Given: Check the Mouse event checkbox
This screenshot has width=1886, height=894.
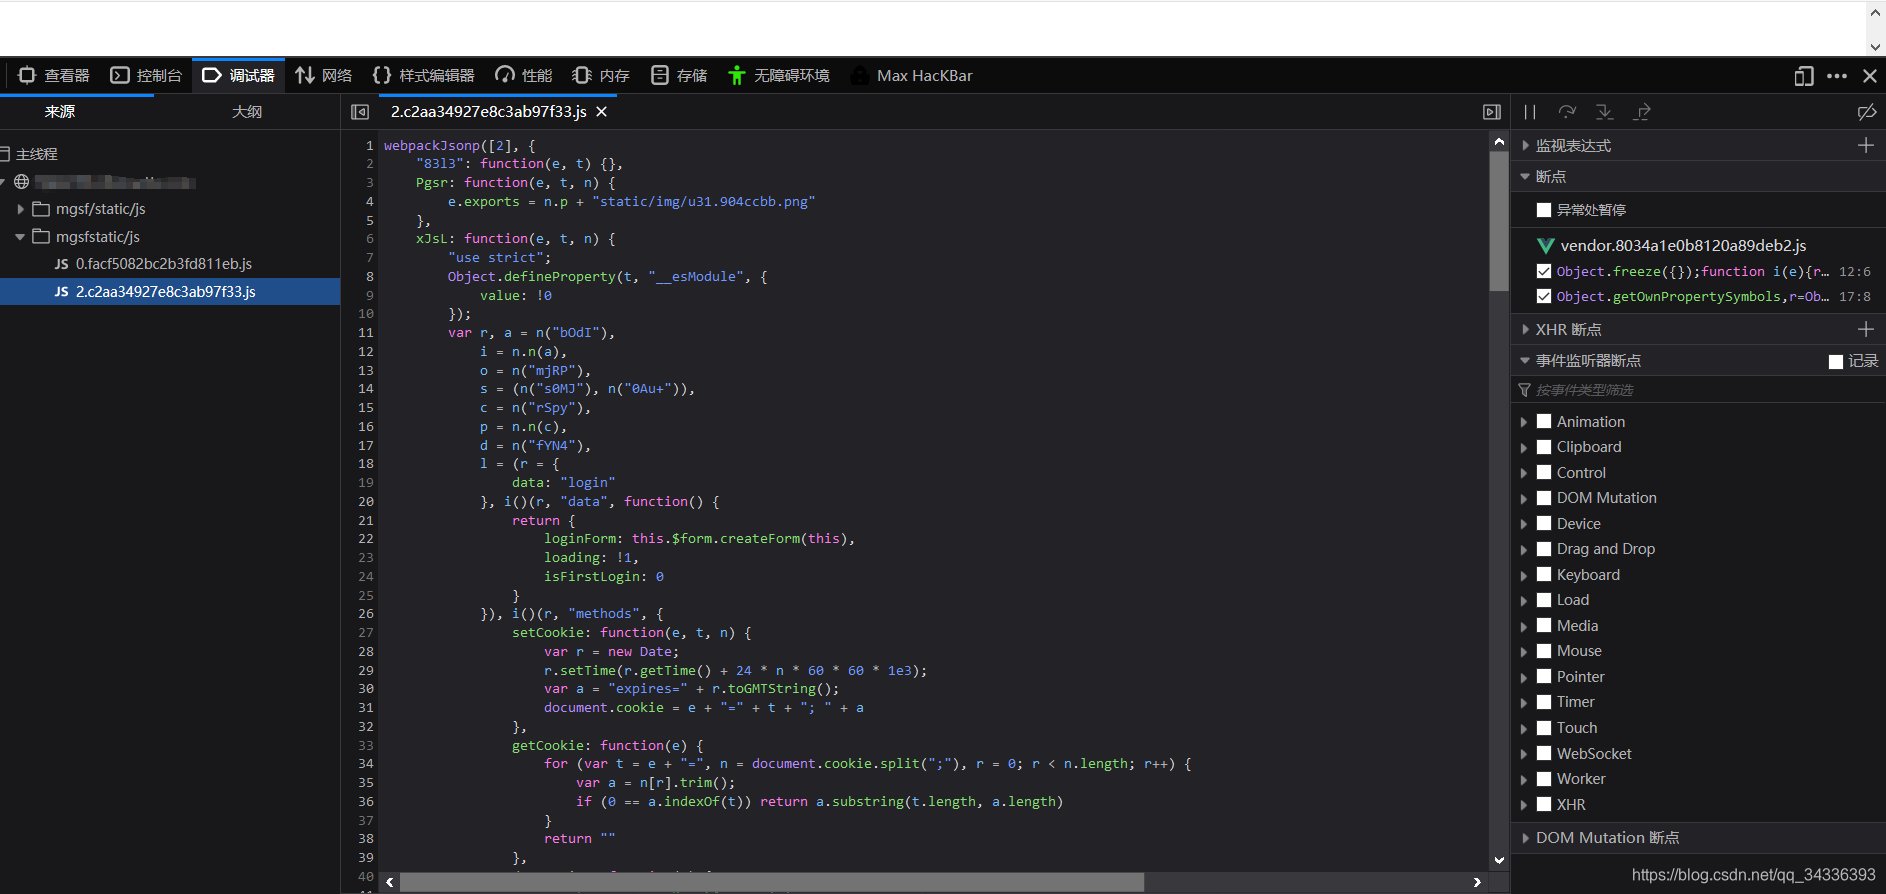Looking at the screenshot, I should click(1544, 650).
